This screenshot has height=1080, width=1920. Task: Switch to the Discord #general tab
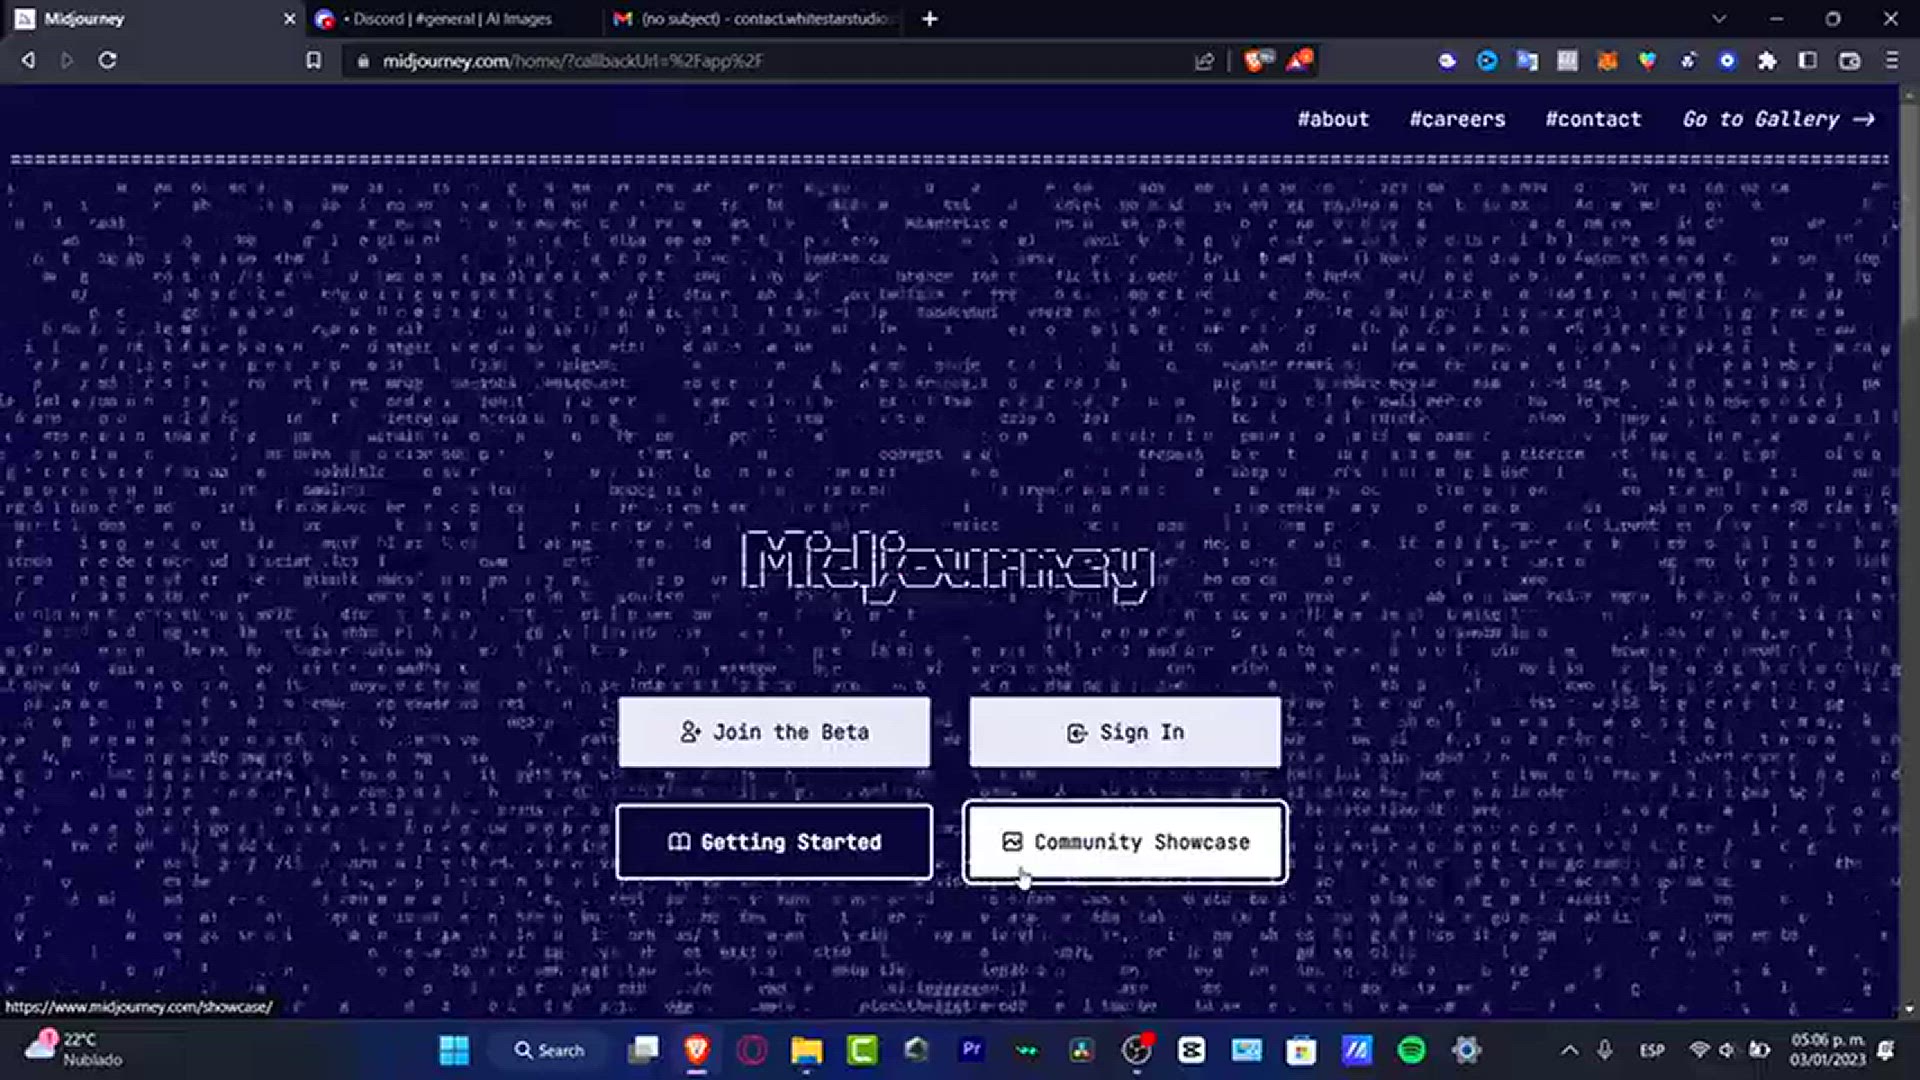coord(450,19)
